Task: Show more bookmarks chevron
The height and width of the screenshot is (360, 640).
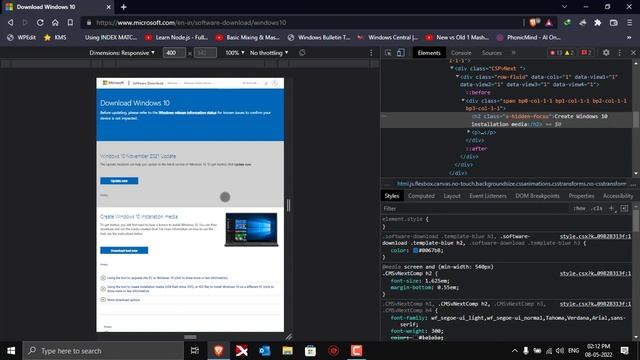Action: [629, 38]
